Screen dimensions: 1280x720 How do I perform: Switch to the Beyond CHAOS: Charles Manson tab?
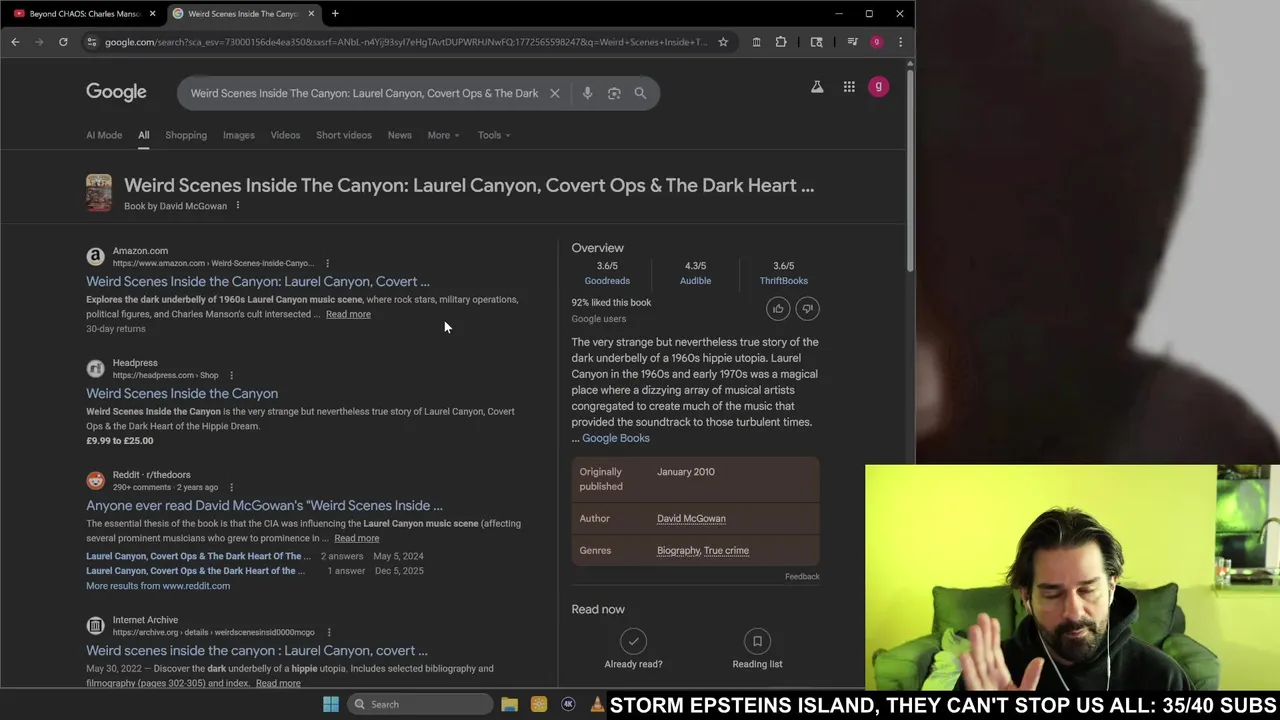[x=84, y=13]
